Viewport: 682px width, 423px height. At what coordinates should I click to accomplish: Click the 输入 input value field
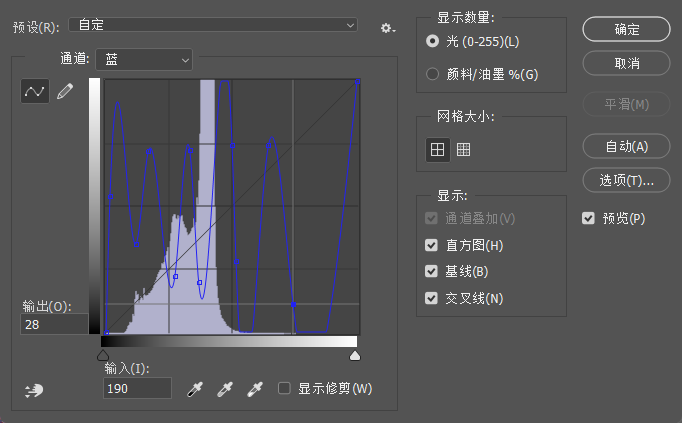137,388
